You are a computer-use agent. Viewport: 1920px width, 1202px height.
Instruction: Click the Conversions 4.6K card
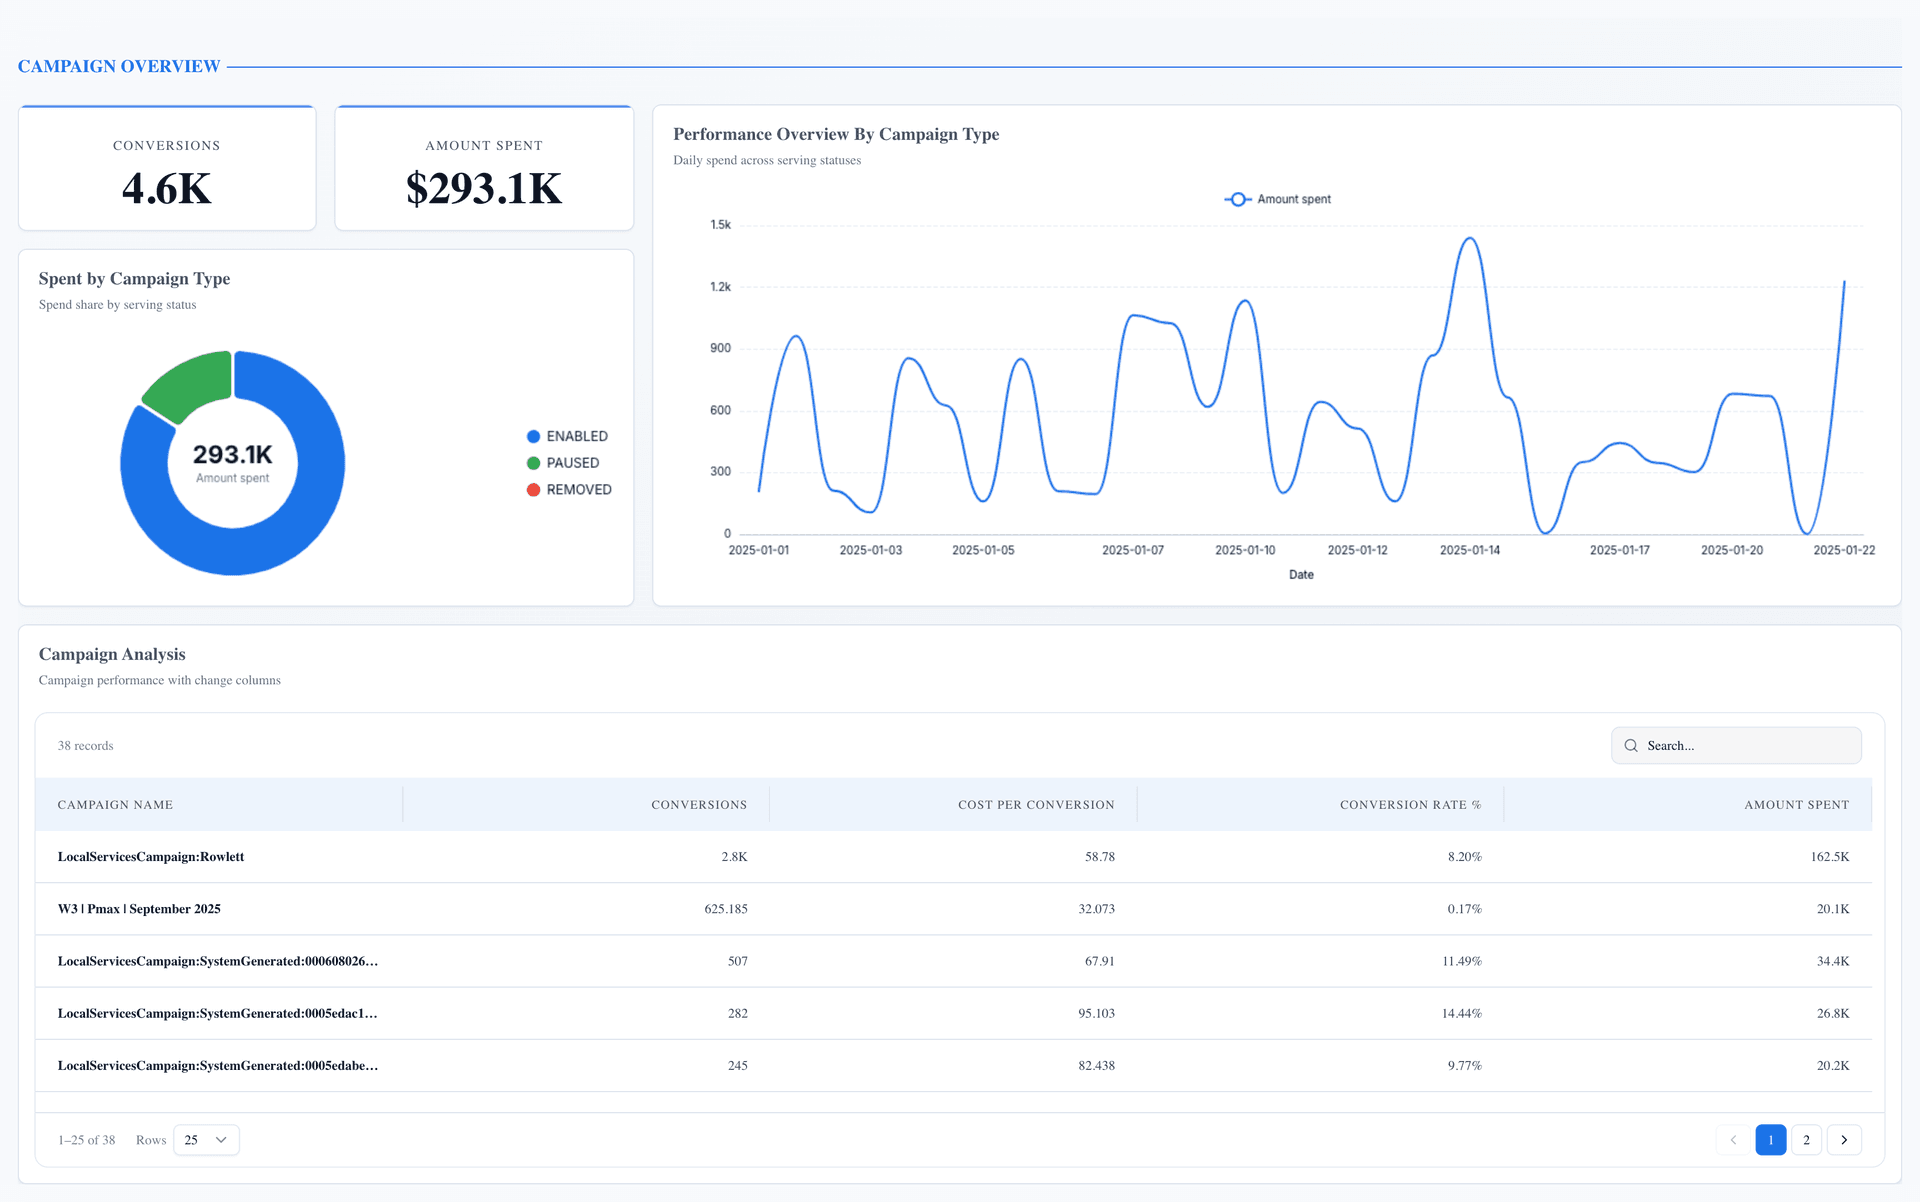point(167,168)
